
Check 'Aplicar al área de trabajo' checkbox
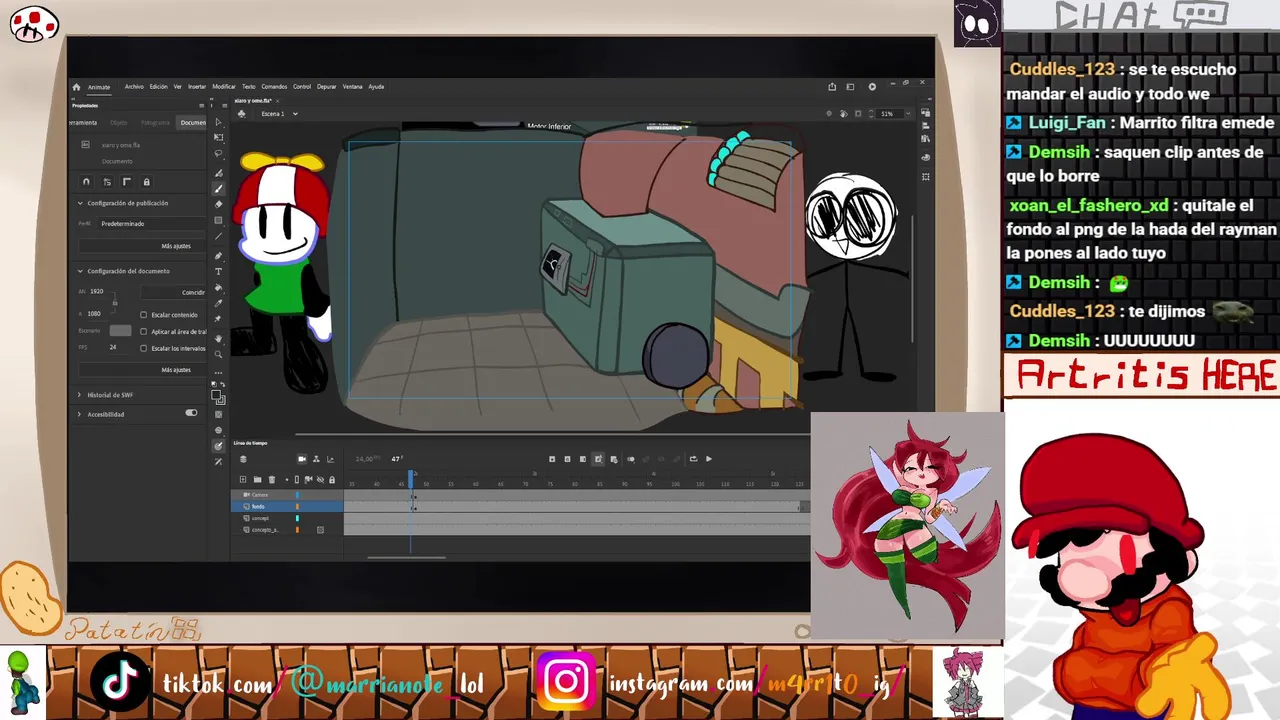click(x=144, y=331)
